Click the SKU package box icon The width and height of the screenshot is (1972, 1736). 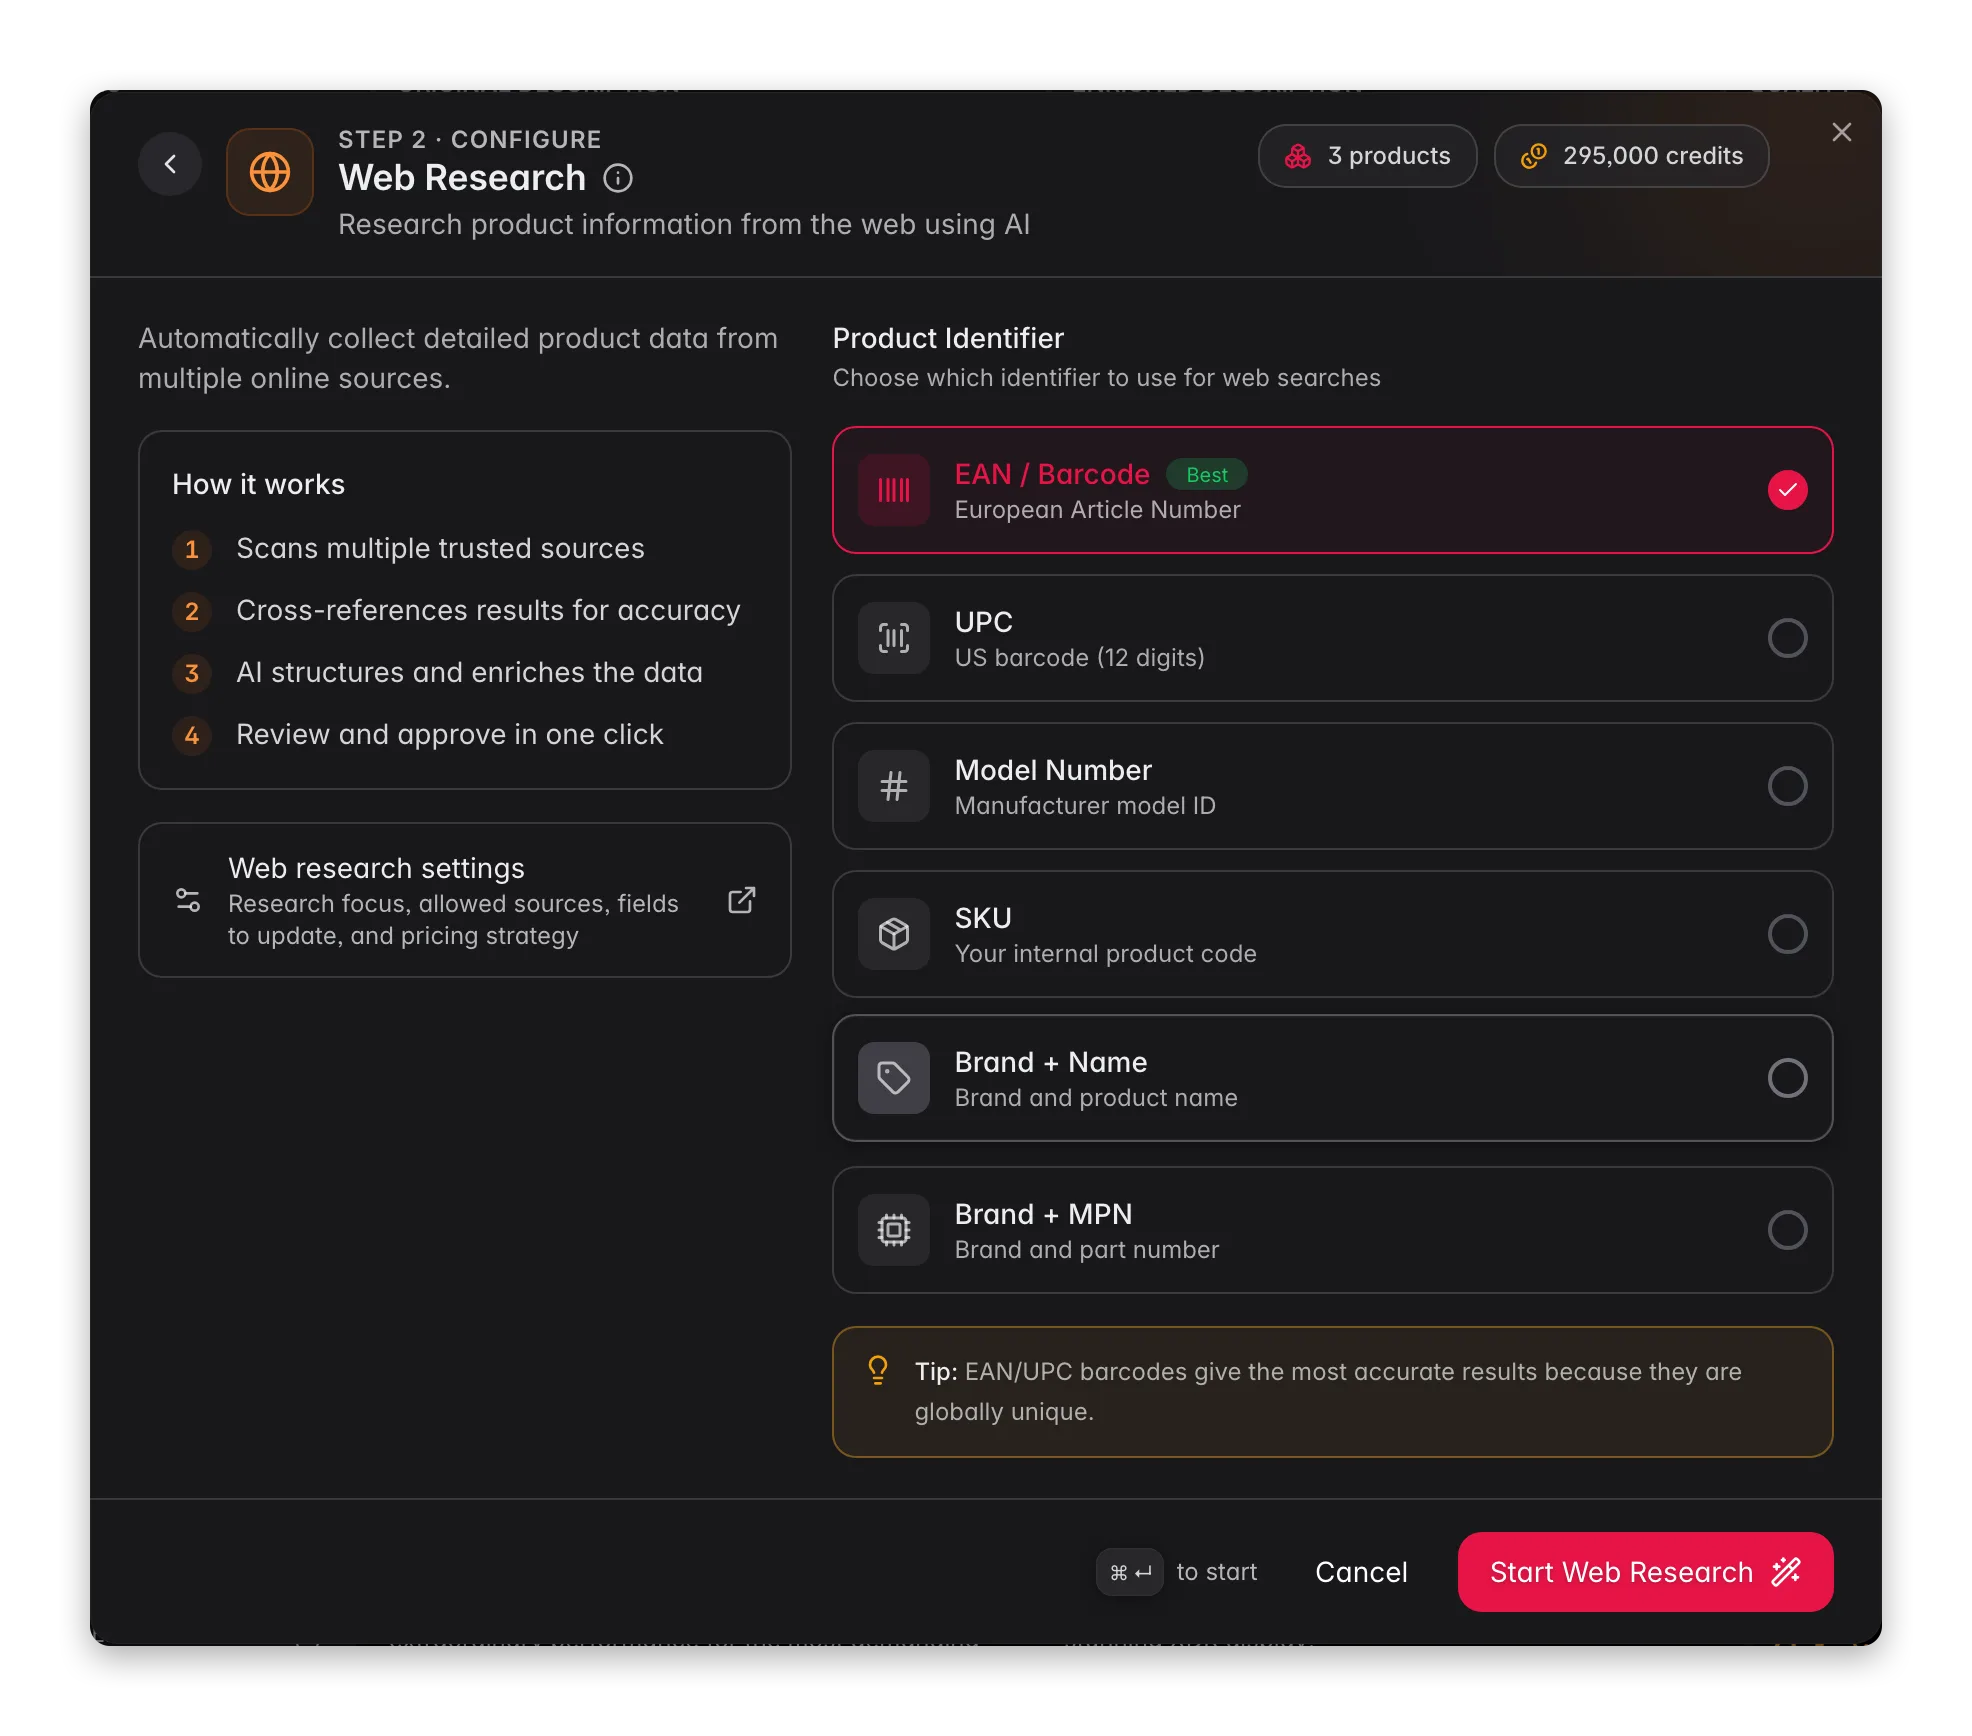[x=894, y=934]
